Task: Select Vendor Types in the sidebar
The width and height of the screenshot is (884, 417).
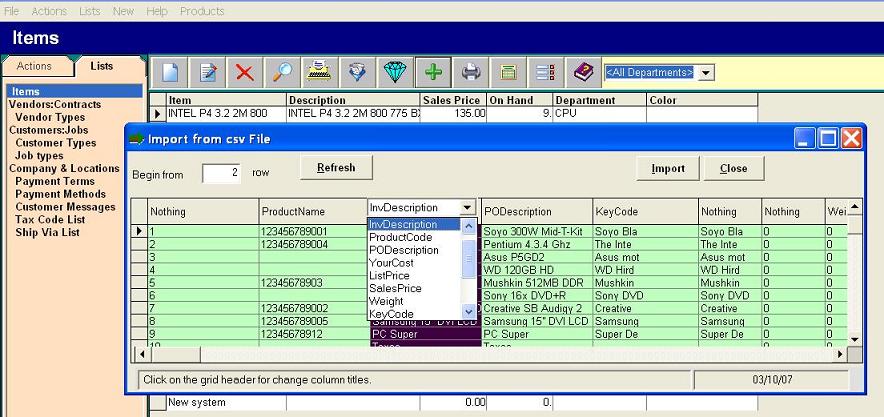Action: pos(50,117)
